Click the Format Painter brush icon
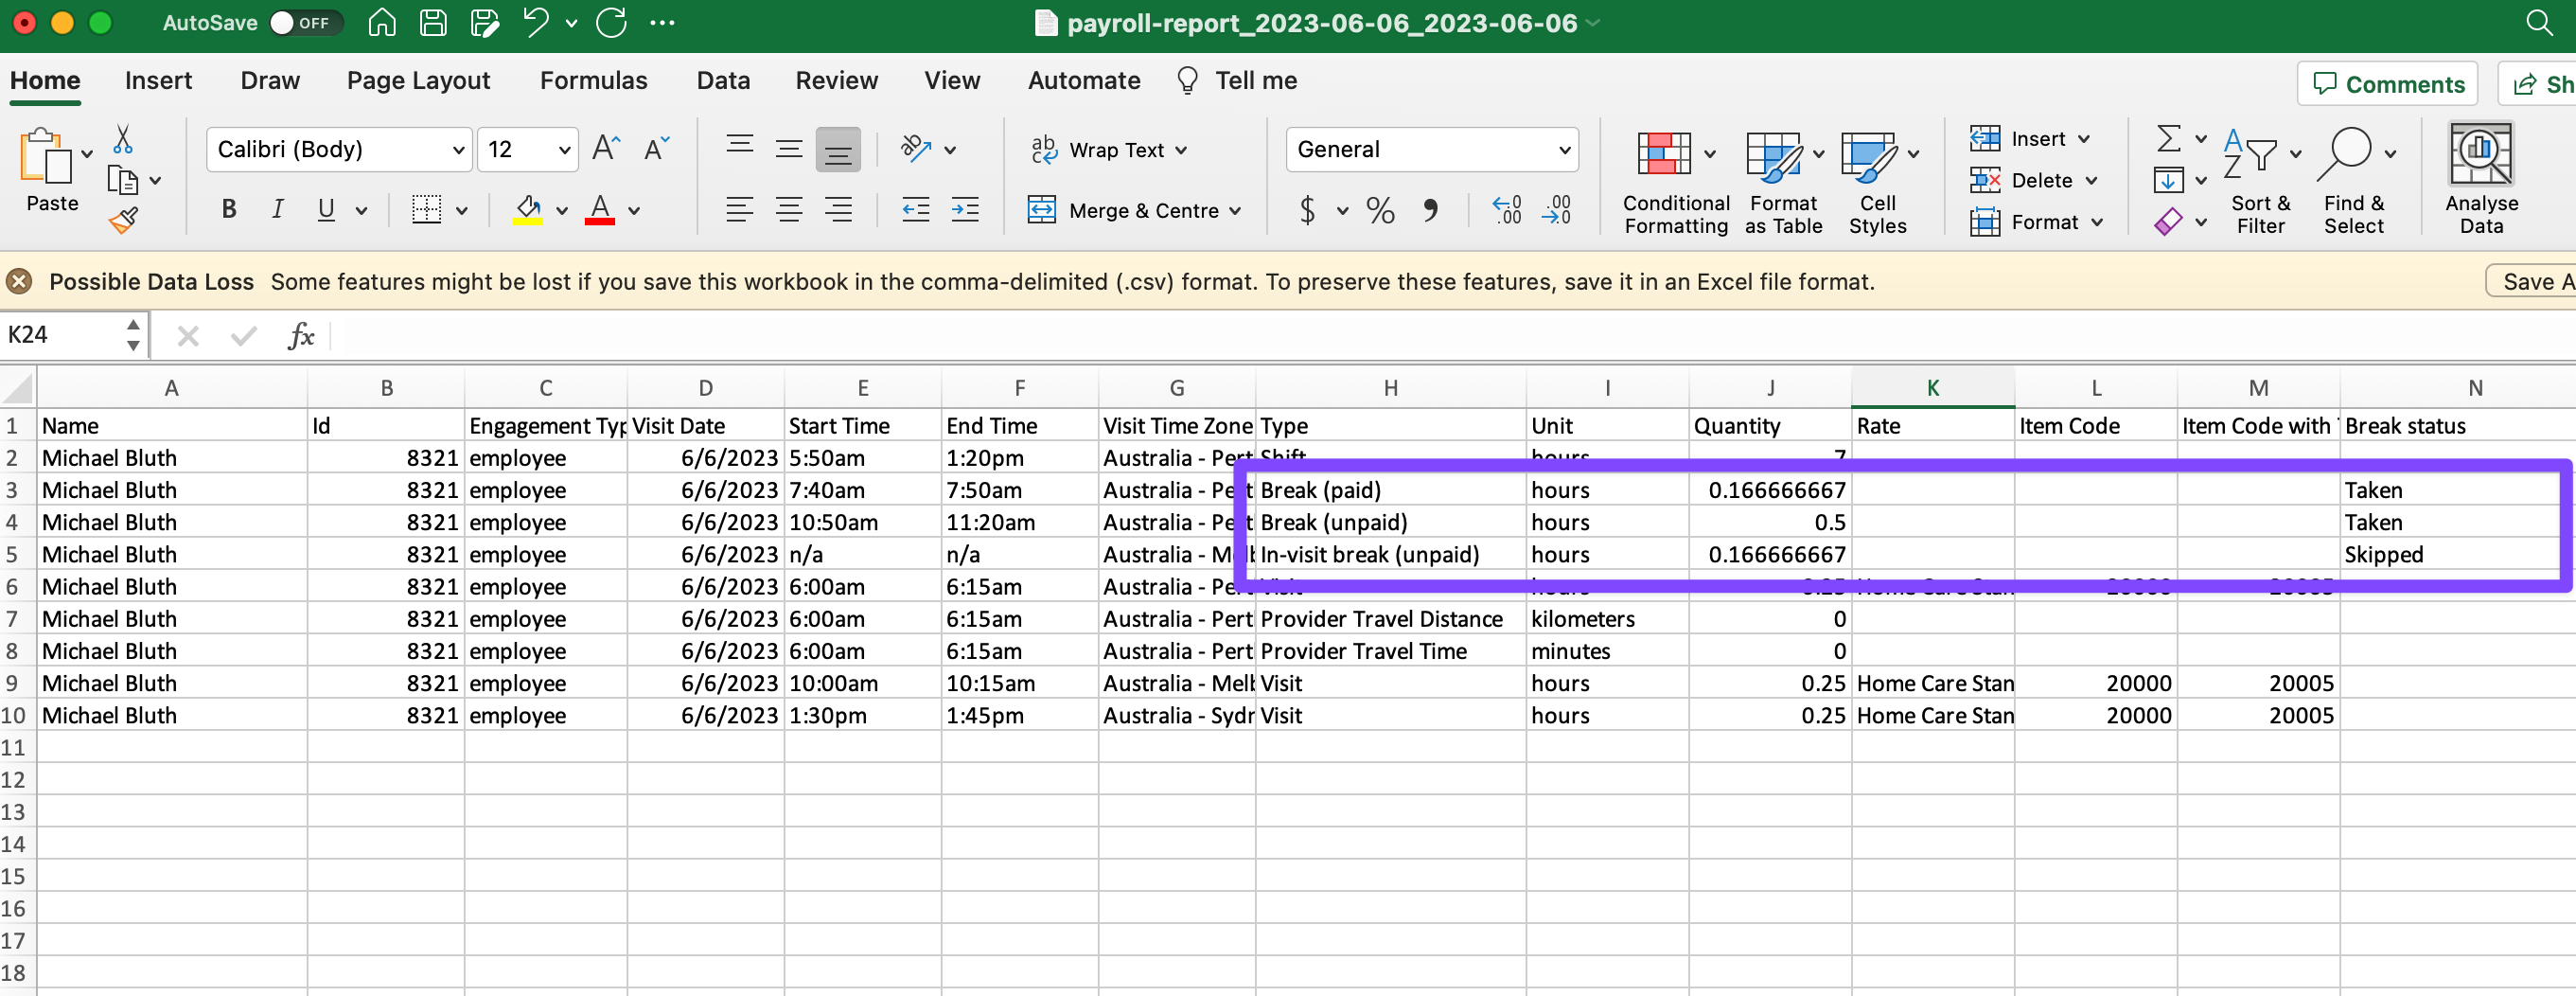 pos(123,220)
